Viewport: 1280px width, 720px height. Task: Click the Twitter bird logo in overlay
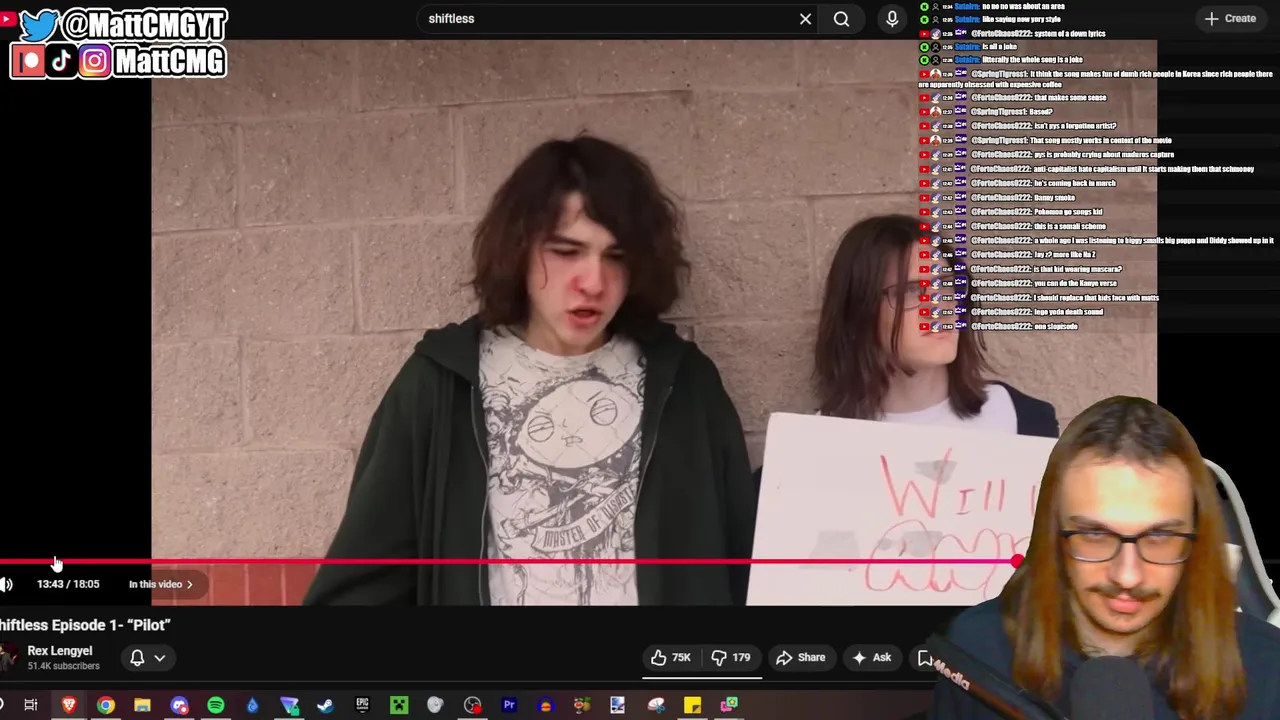tap(39, 25)
